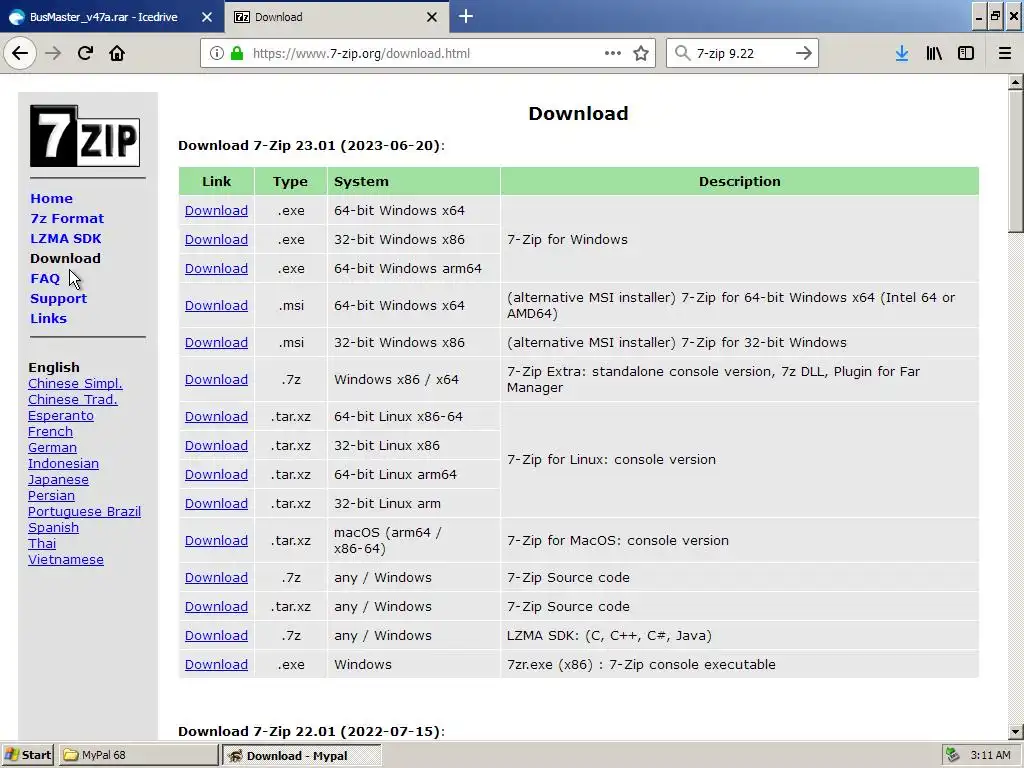Switch language to German
This screenshot has width=1024, height=768.
click(x=52, y=448)
